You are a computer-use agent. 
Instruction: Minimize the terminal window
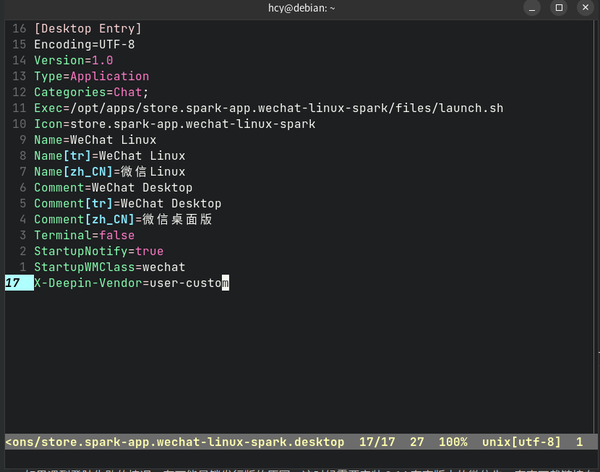[530, 8]
